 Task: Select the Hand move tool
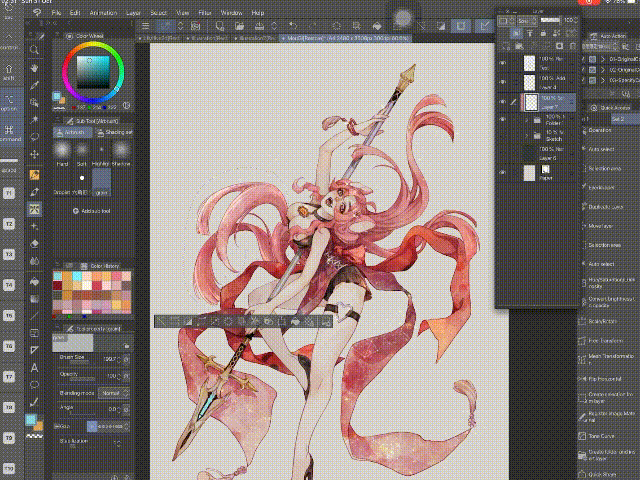point(34,68)
